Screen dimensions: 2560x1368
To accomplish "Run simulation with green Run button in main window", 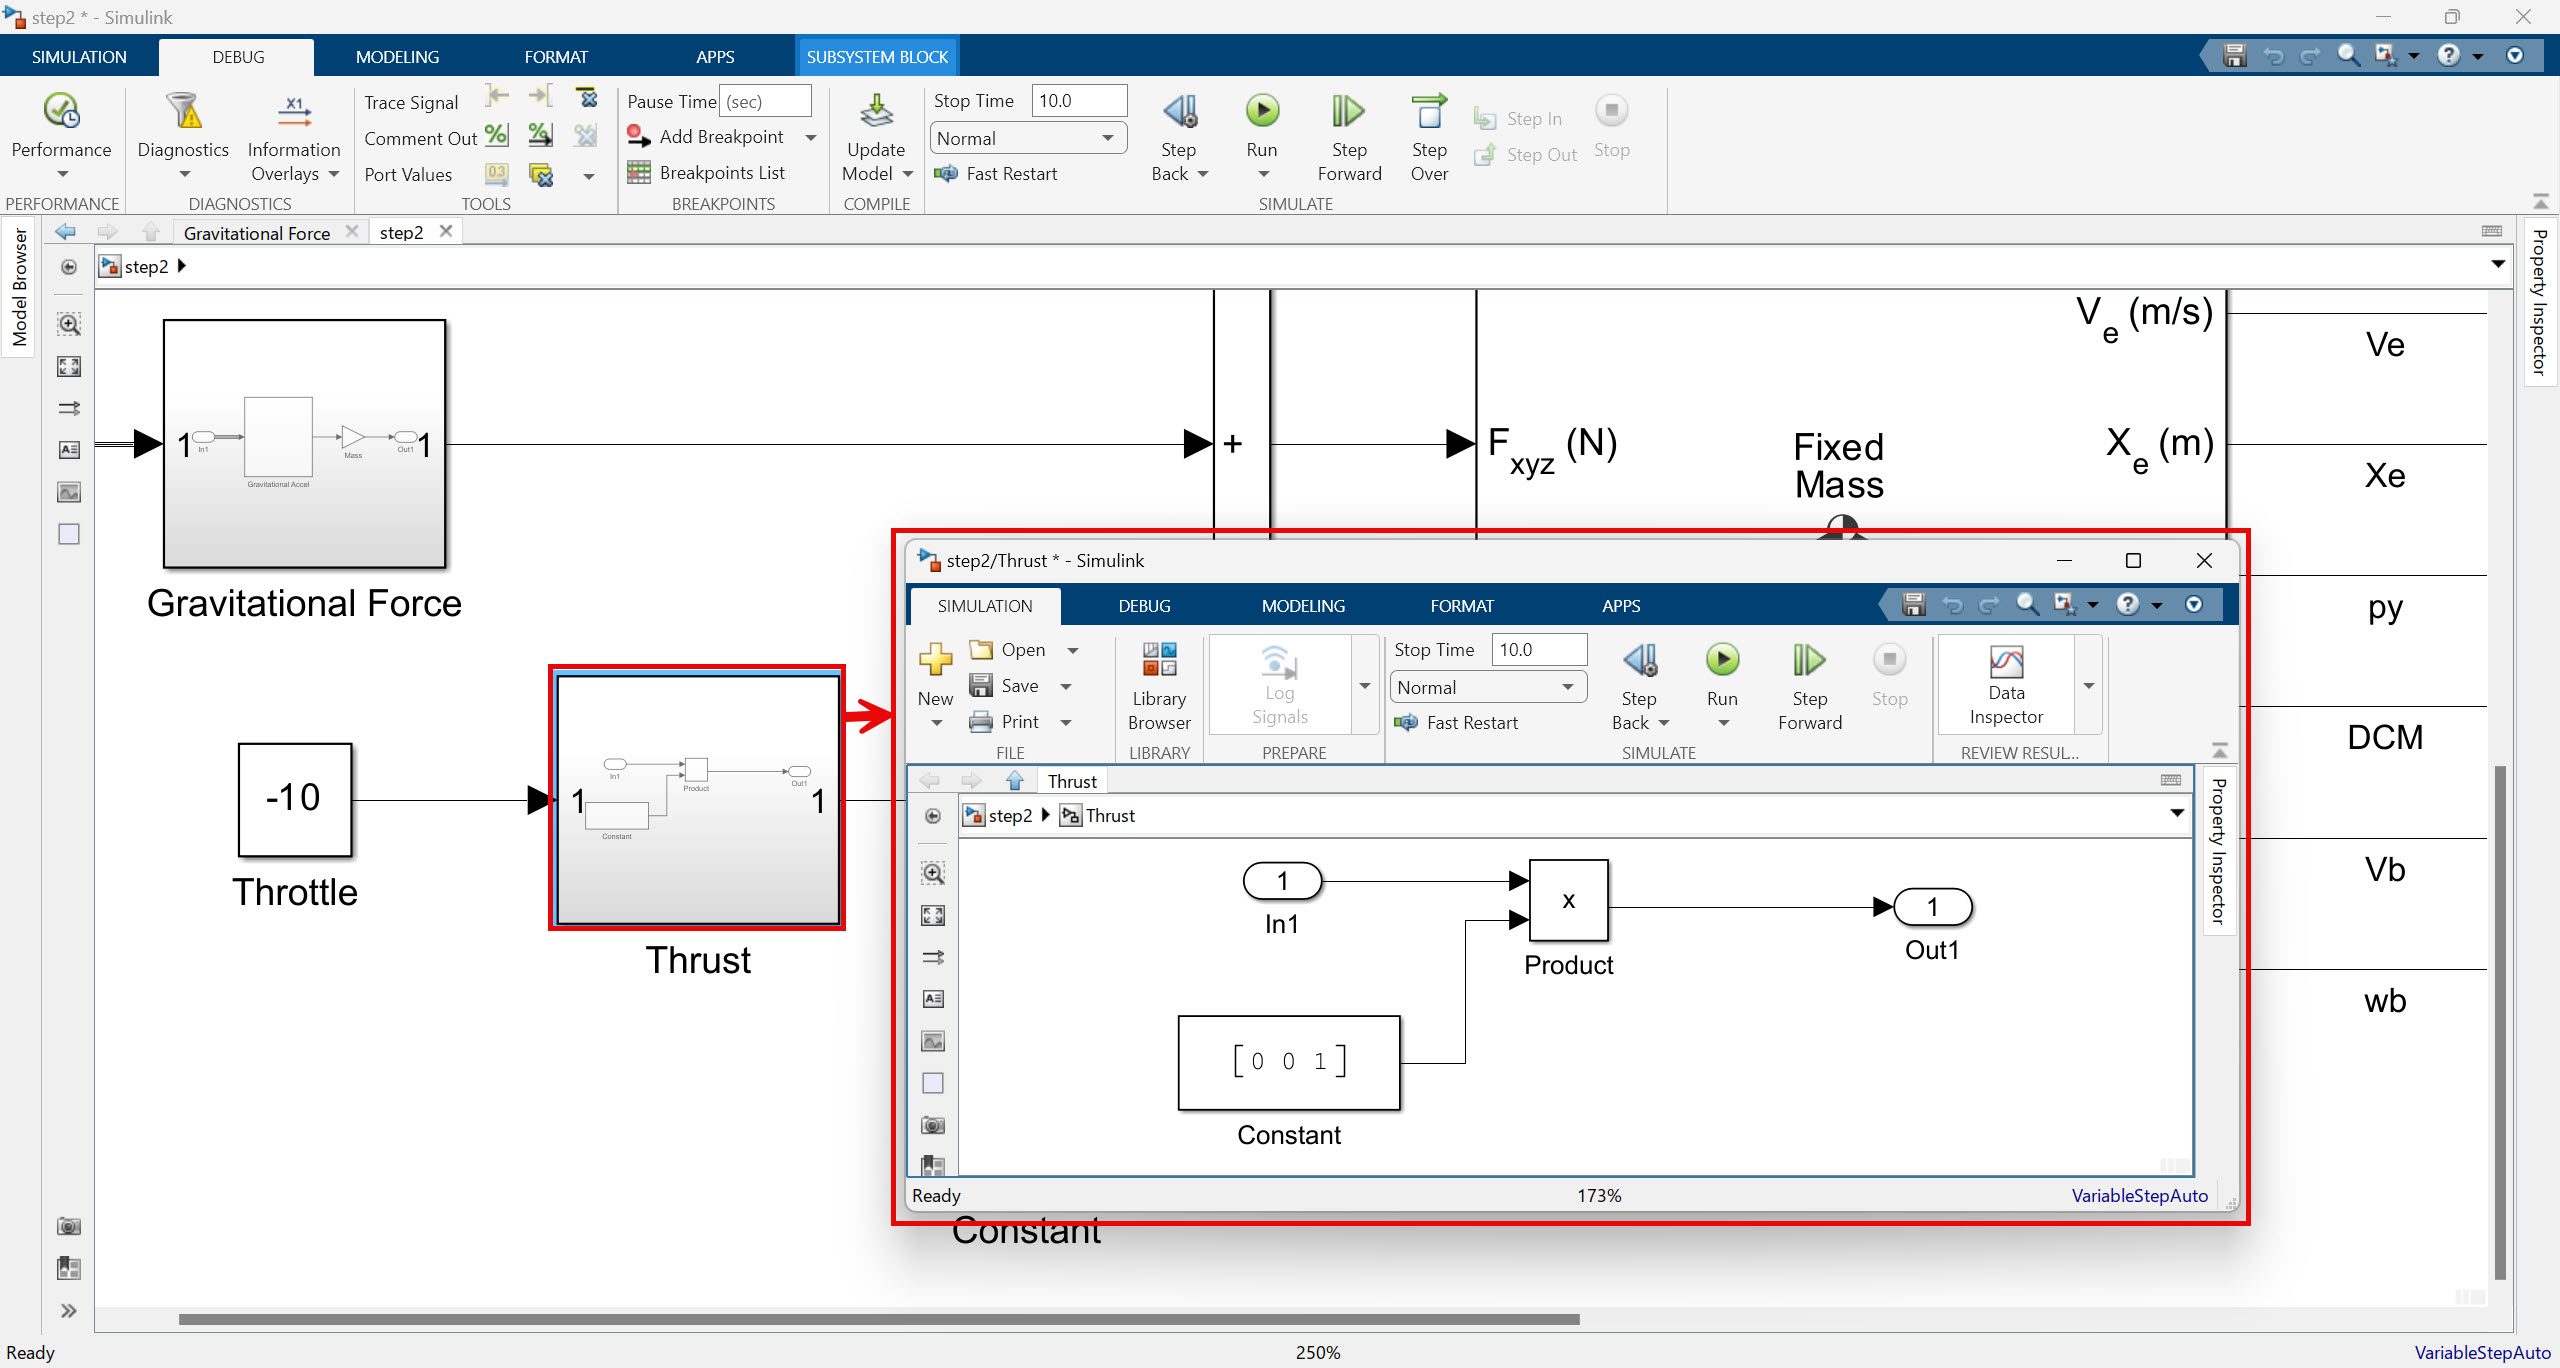I will (1262, 111).
